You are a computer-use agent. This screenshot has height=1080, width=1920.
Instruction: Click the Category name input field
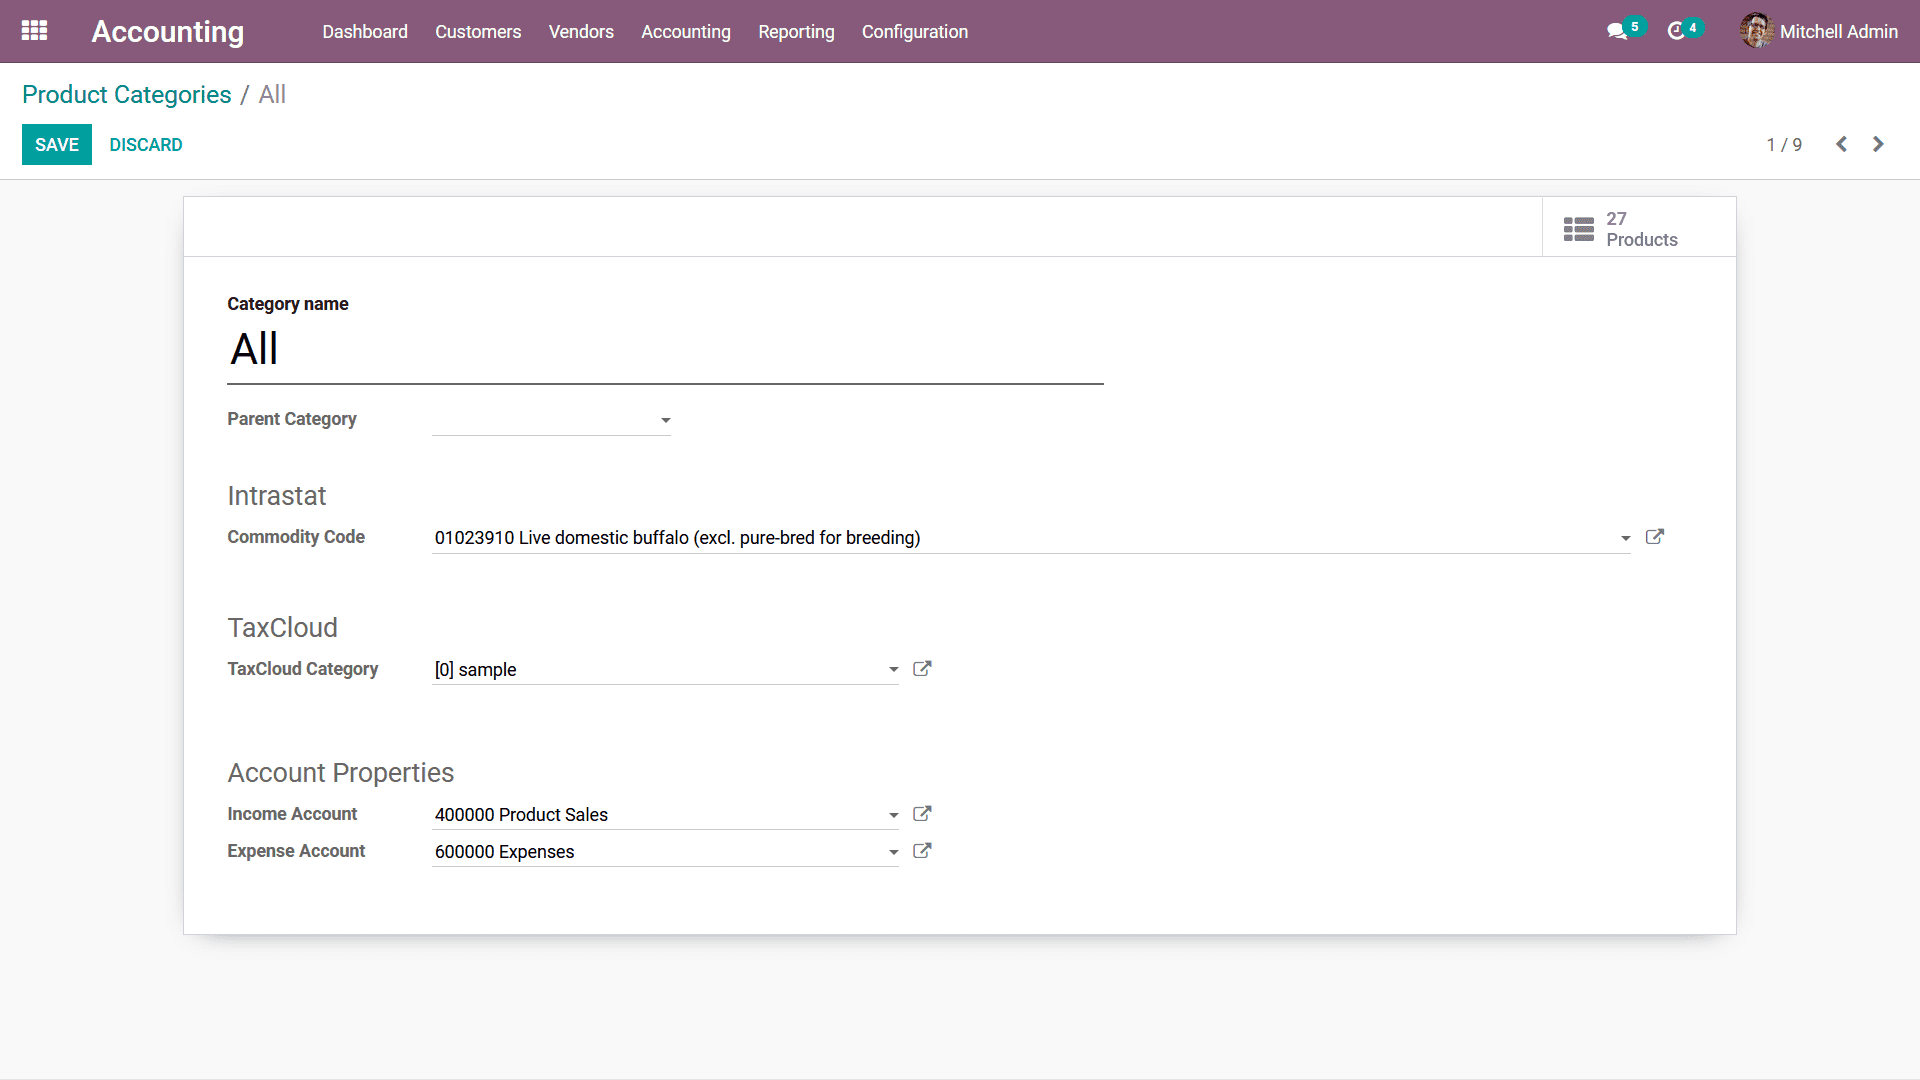tap(665, 350)
